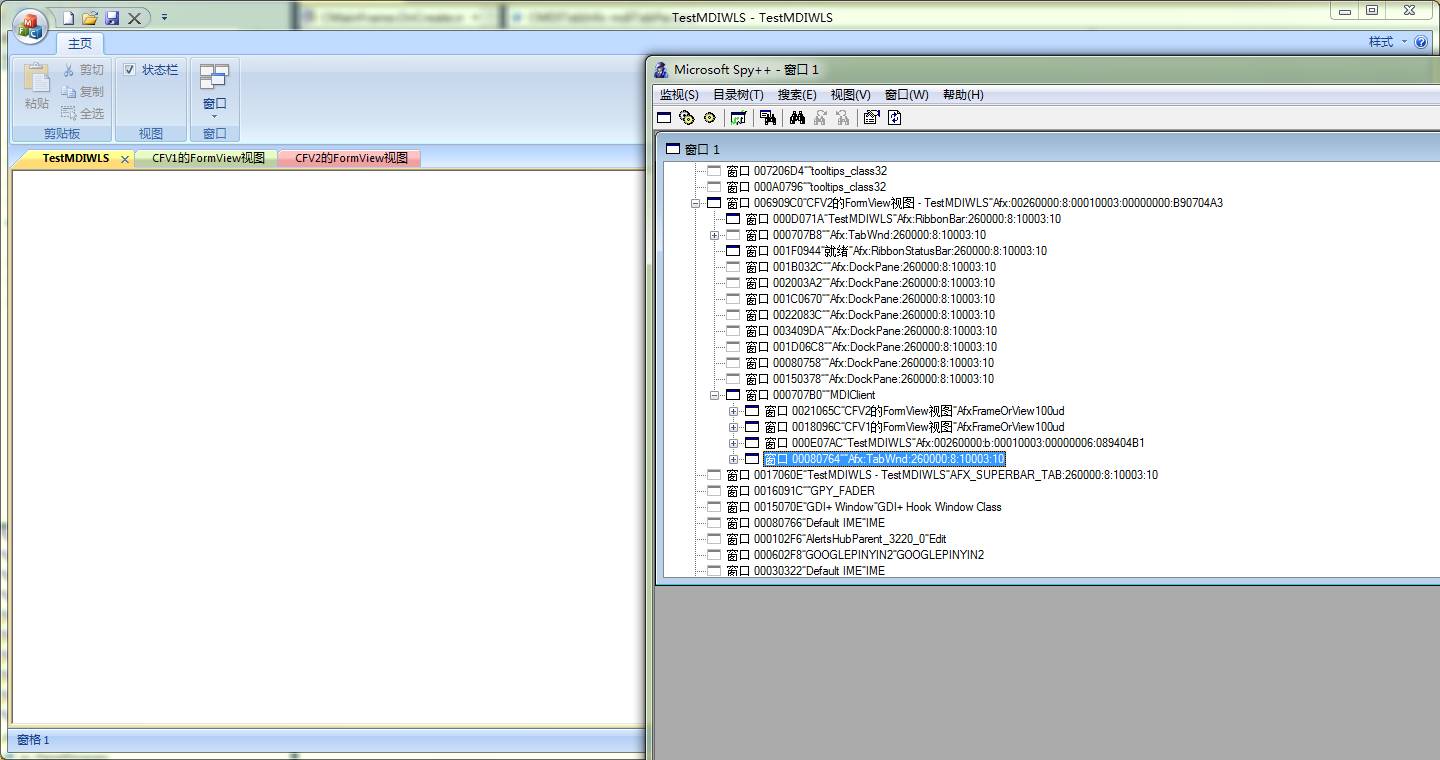This screenshot has height=760, width=1440.
Task: Open the MFC application button menu
Action: pos(29,25)
